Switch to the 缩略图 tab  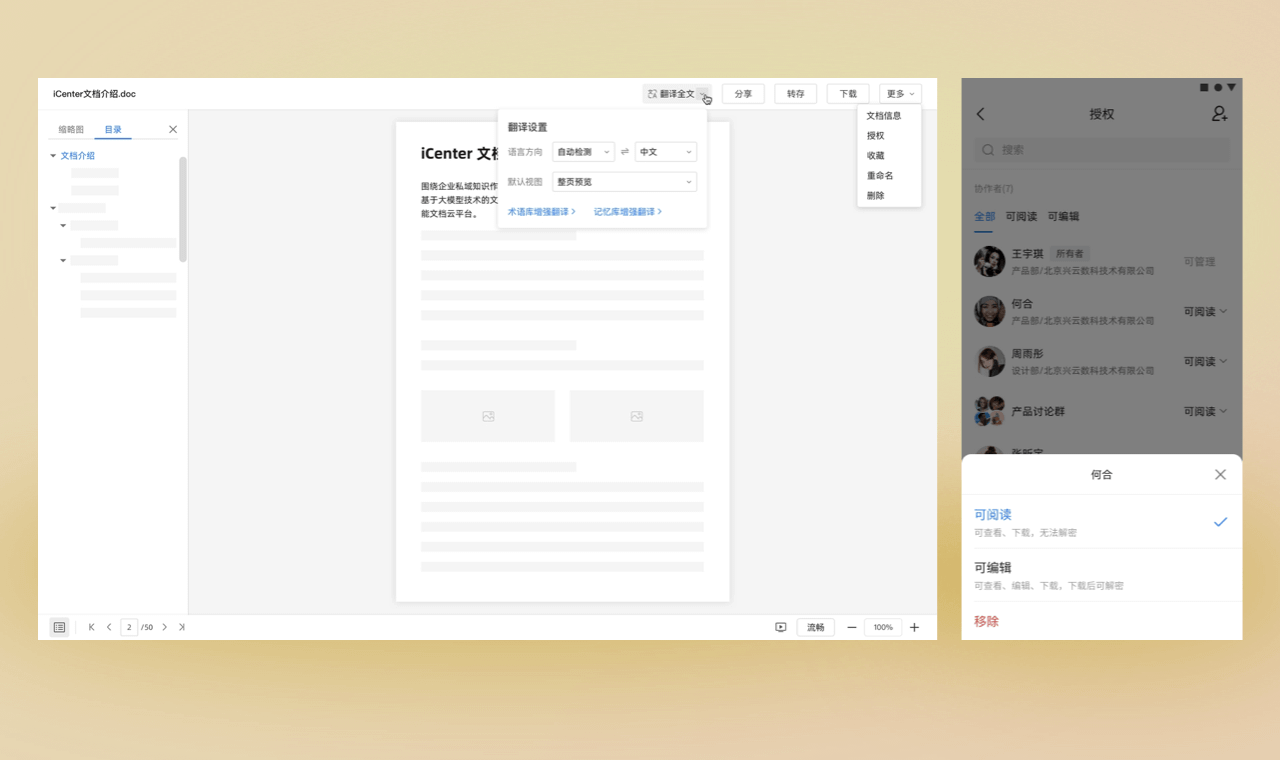[71, 129]
